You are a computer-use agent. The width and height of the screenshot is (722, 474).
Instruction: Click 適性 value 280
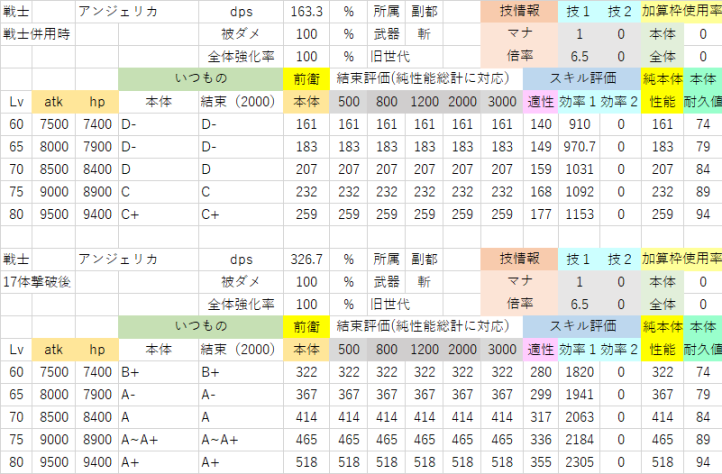541,372
